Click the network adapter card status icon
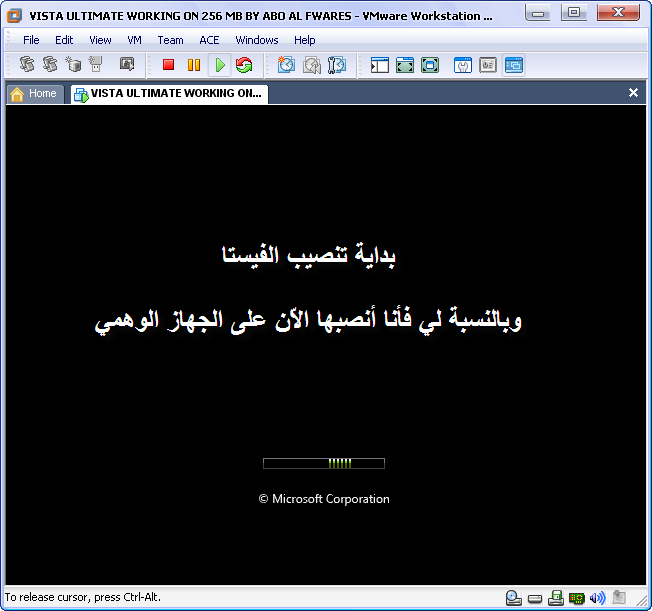 (x=577, y=599)
